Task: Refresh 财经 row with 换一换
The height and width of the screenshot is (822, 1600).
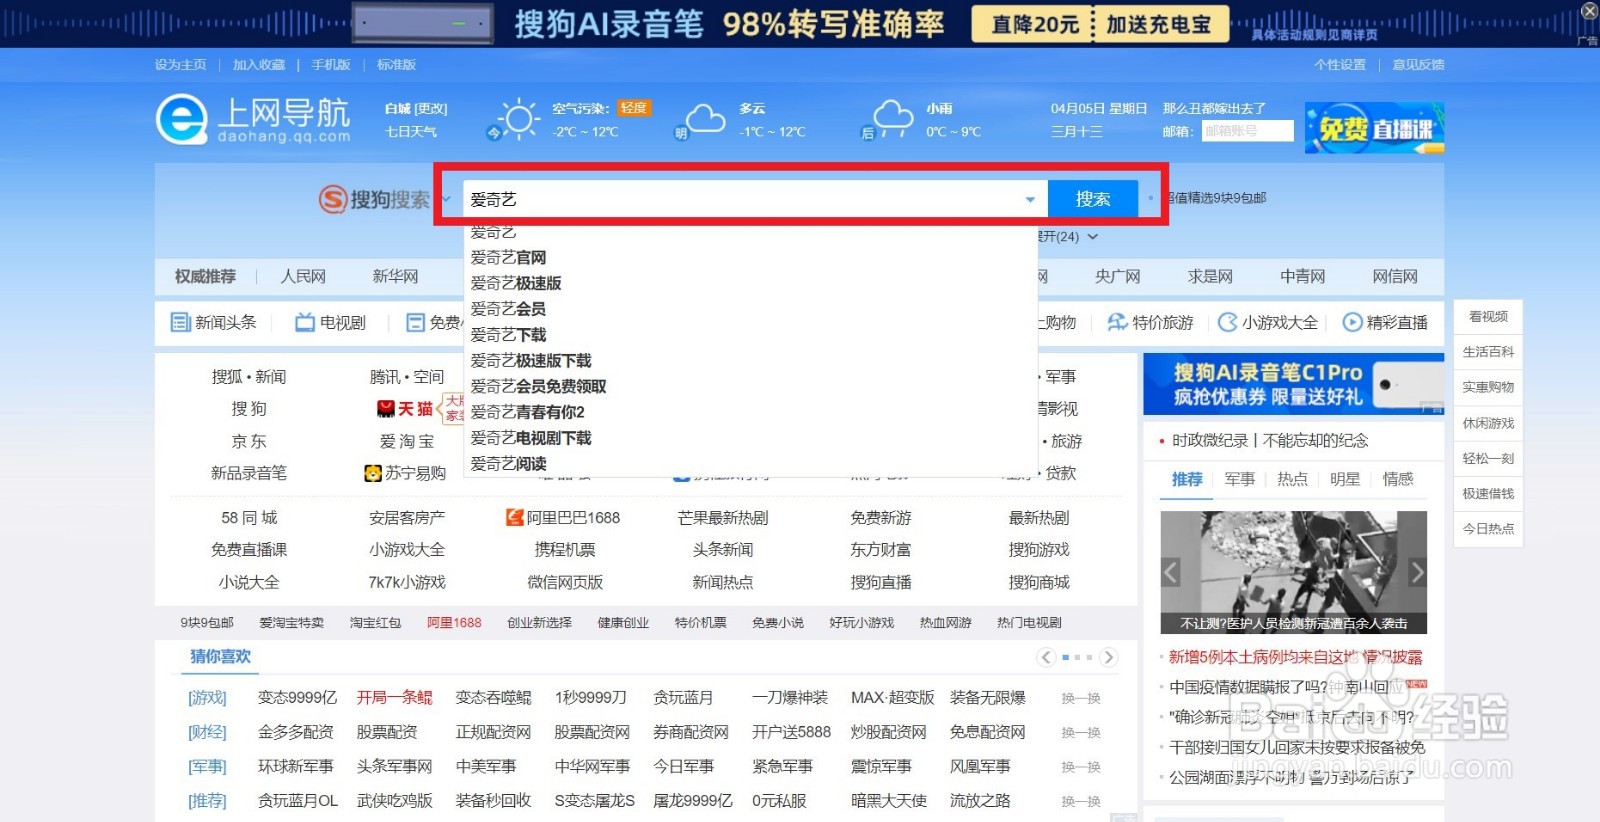Action: tap(1081, 733)
